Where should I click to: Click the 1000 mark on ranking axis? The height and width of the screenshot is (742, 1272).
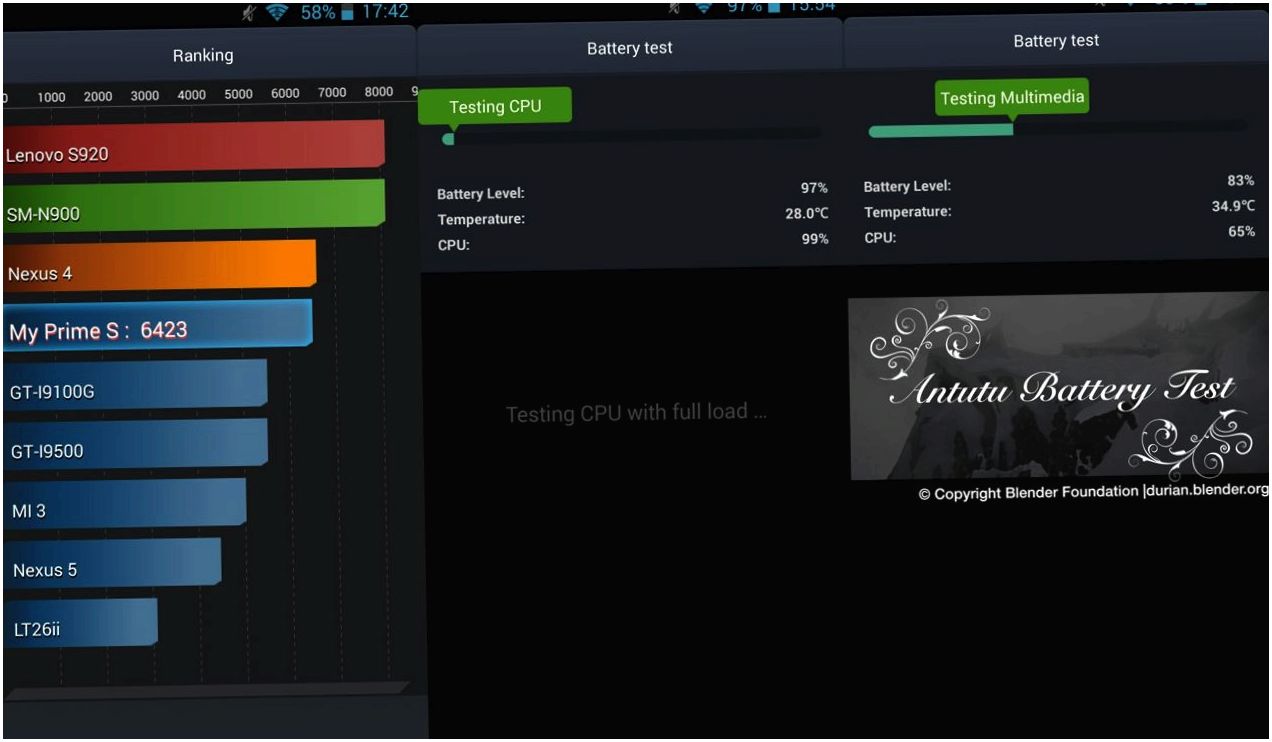(51, 97)
